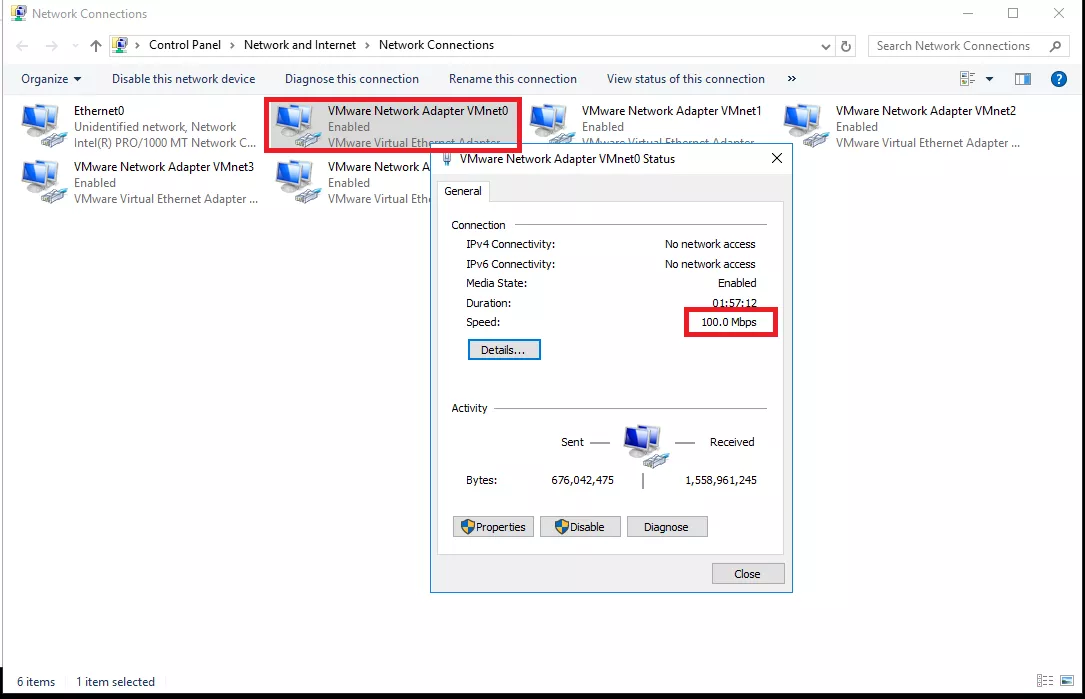Switch to large icons view in status bar
Screen dimensions: 1085x699
[1066, 681]
